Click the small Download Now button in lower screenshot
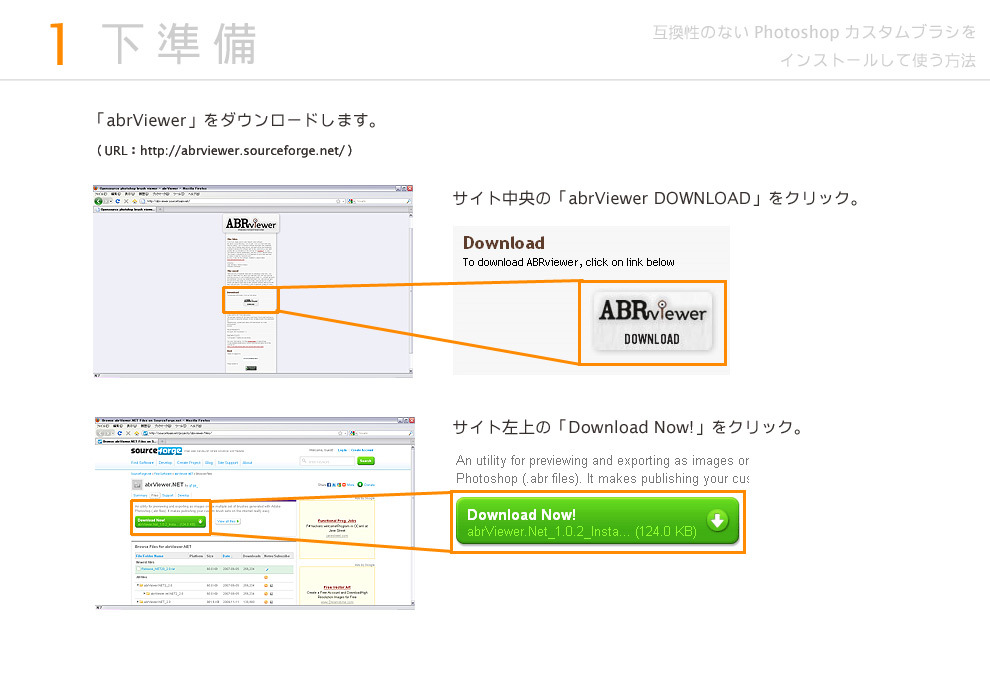The width and height of the screenshot is (990, 700). point(170,521)
